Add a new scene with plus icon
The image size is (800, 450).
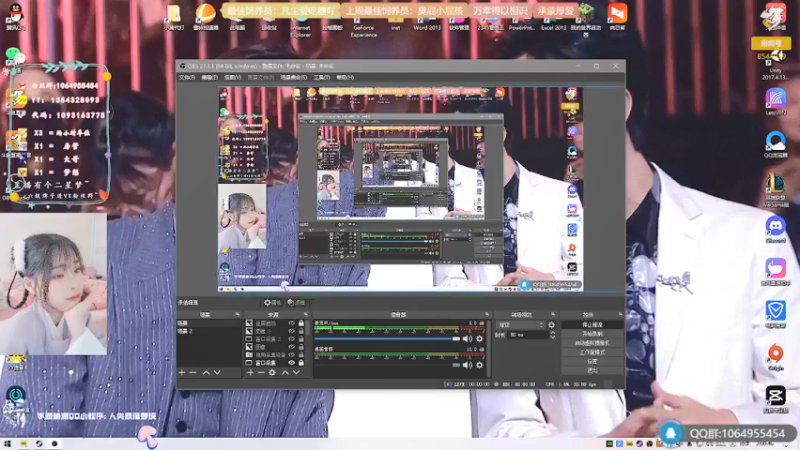point(182,373)
